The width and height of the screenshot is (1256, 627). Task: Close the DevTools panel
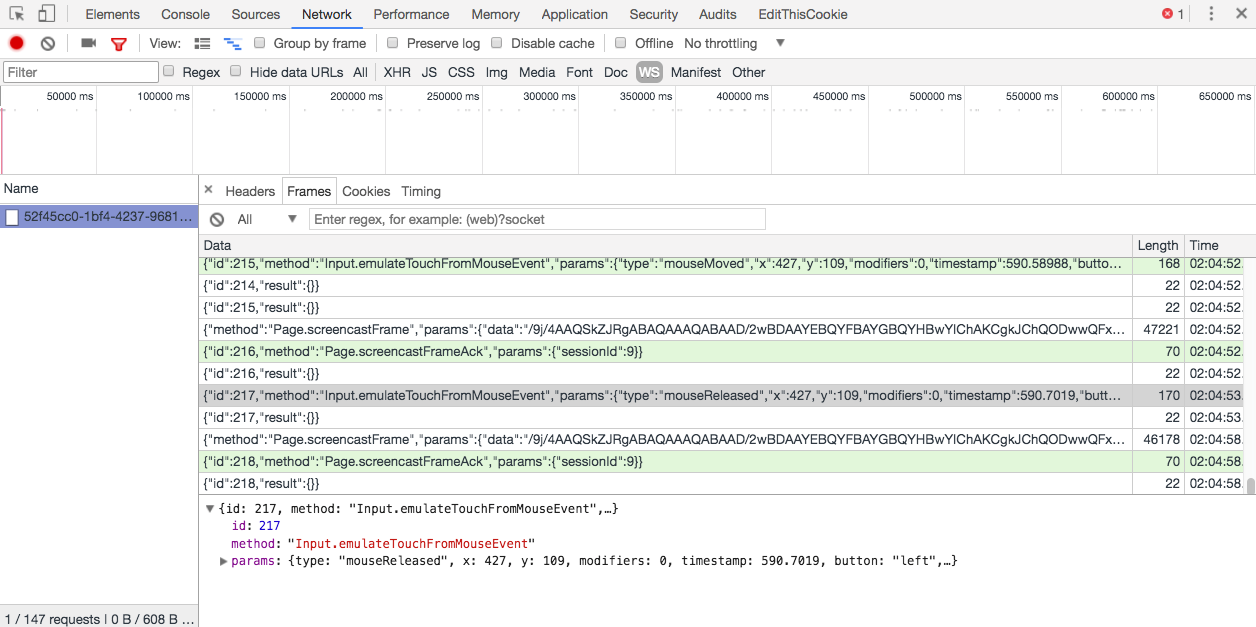click(x=1240, y=14)
